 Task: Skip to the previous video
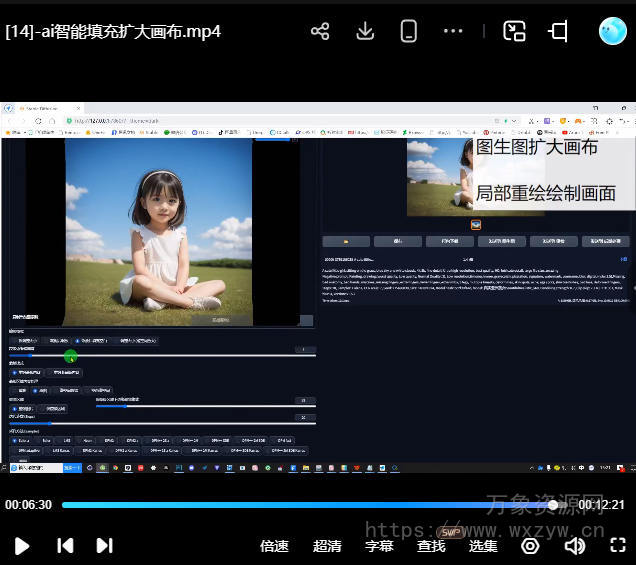(65, 545)
